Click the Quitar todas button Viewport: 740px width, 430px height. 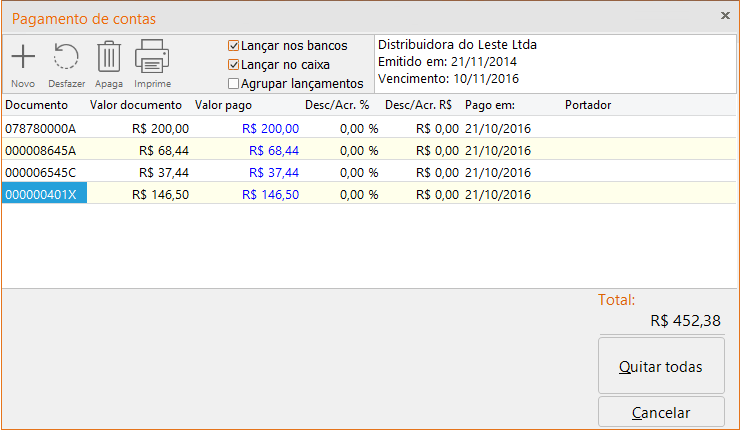pyautogui.click(x=661, y=366)
